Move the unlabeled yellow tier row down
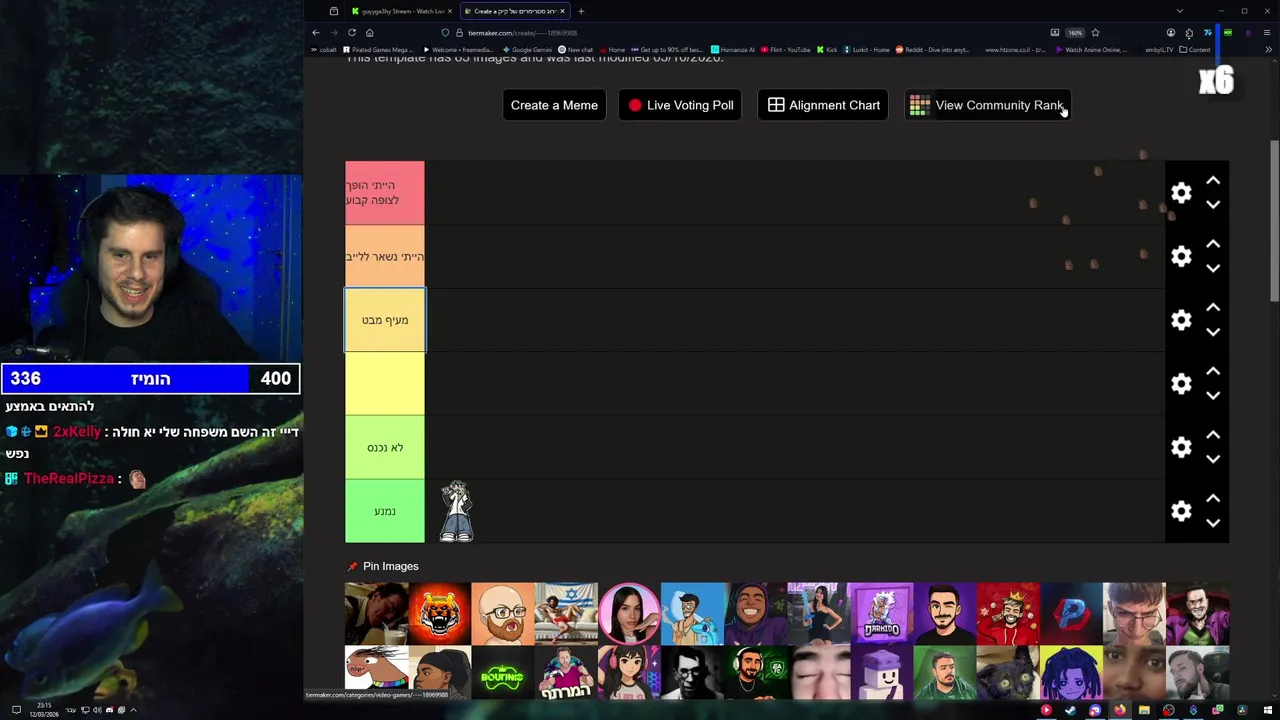The width and height of the screenshot is (1280, 720). pos(1213,396)
